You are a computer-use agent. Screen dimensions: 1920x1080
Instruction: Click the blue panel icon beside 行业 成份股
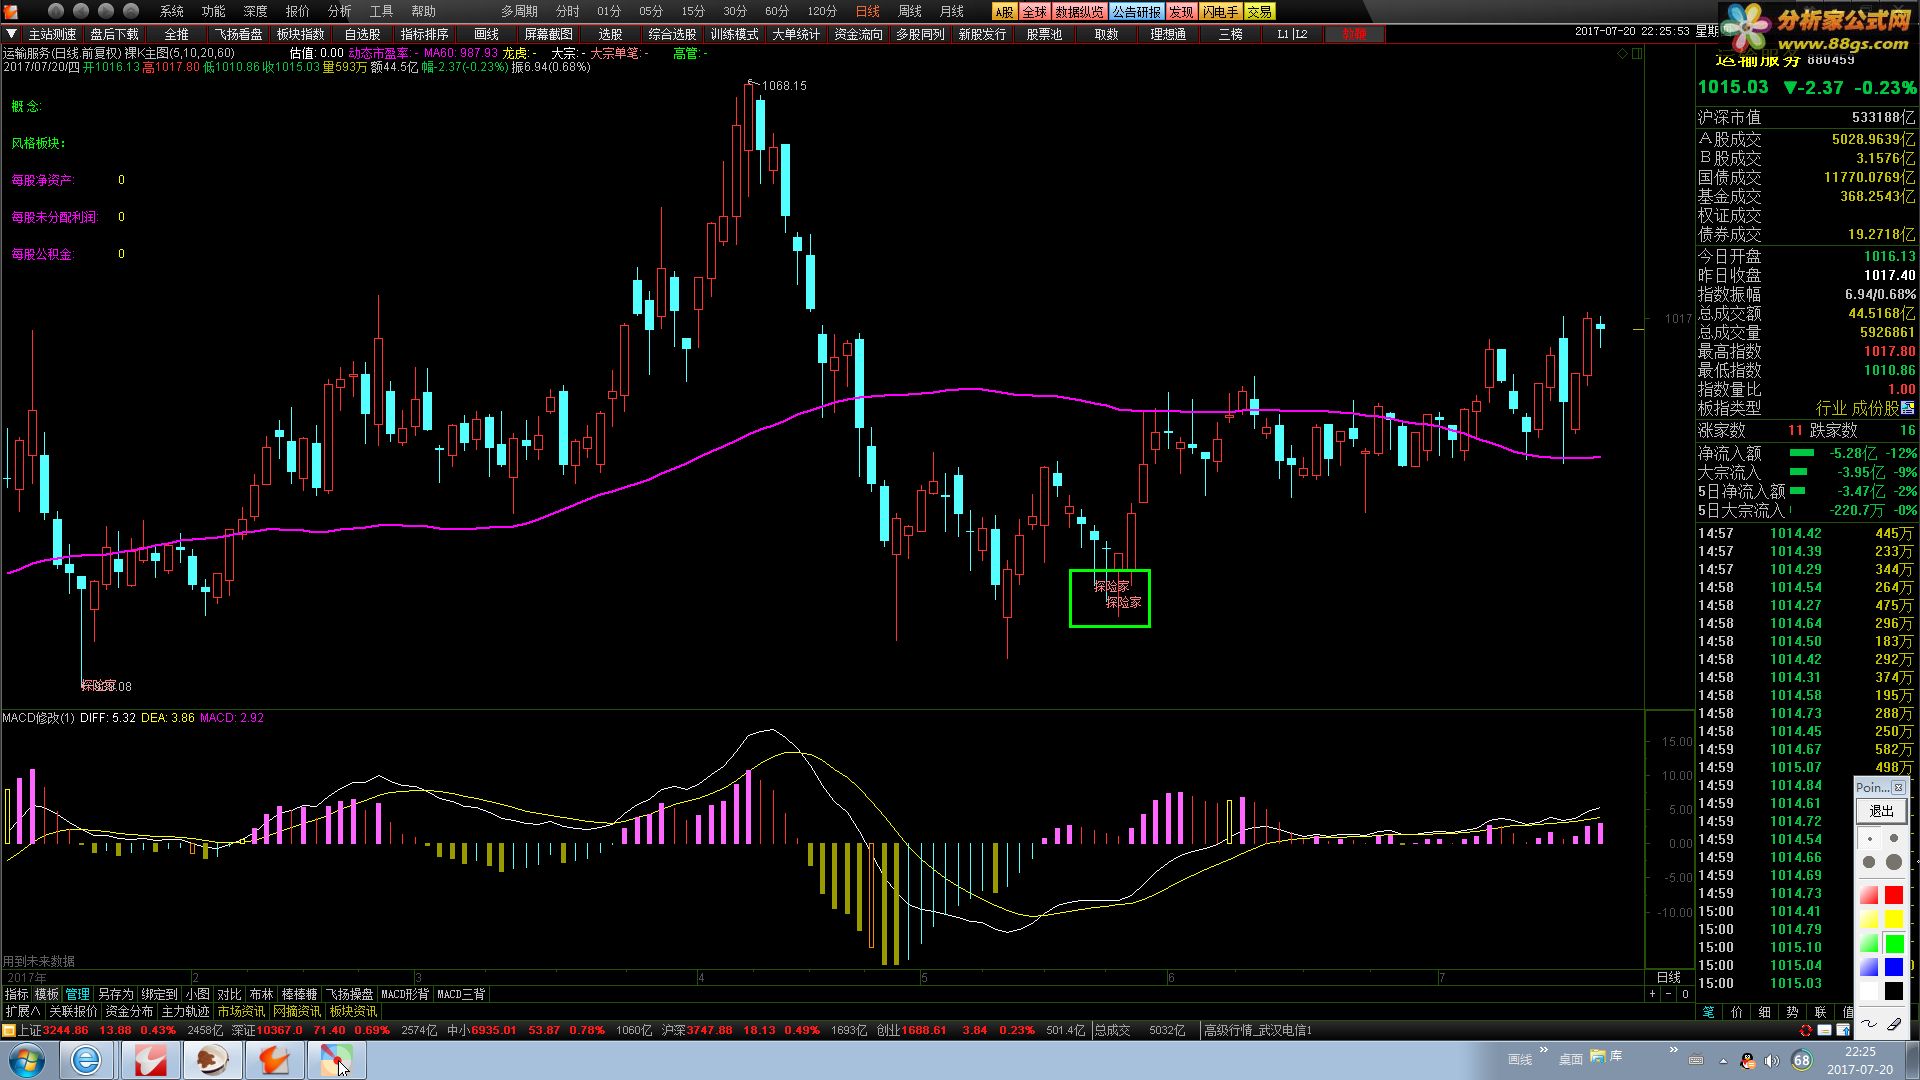coord(1908,408)
